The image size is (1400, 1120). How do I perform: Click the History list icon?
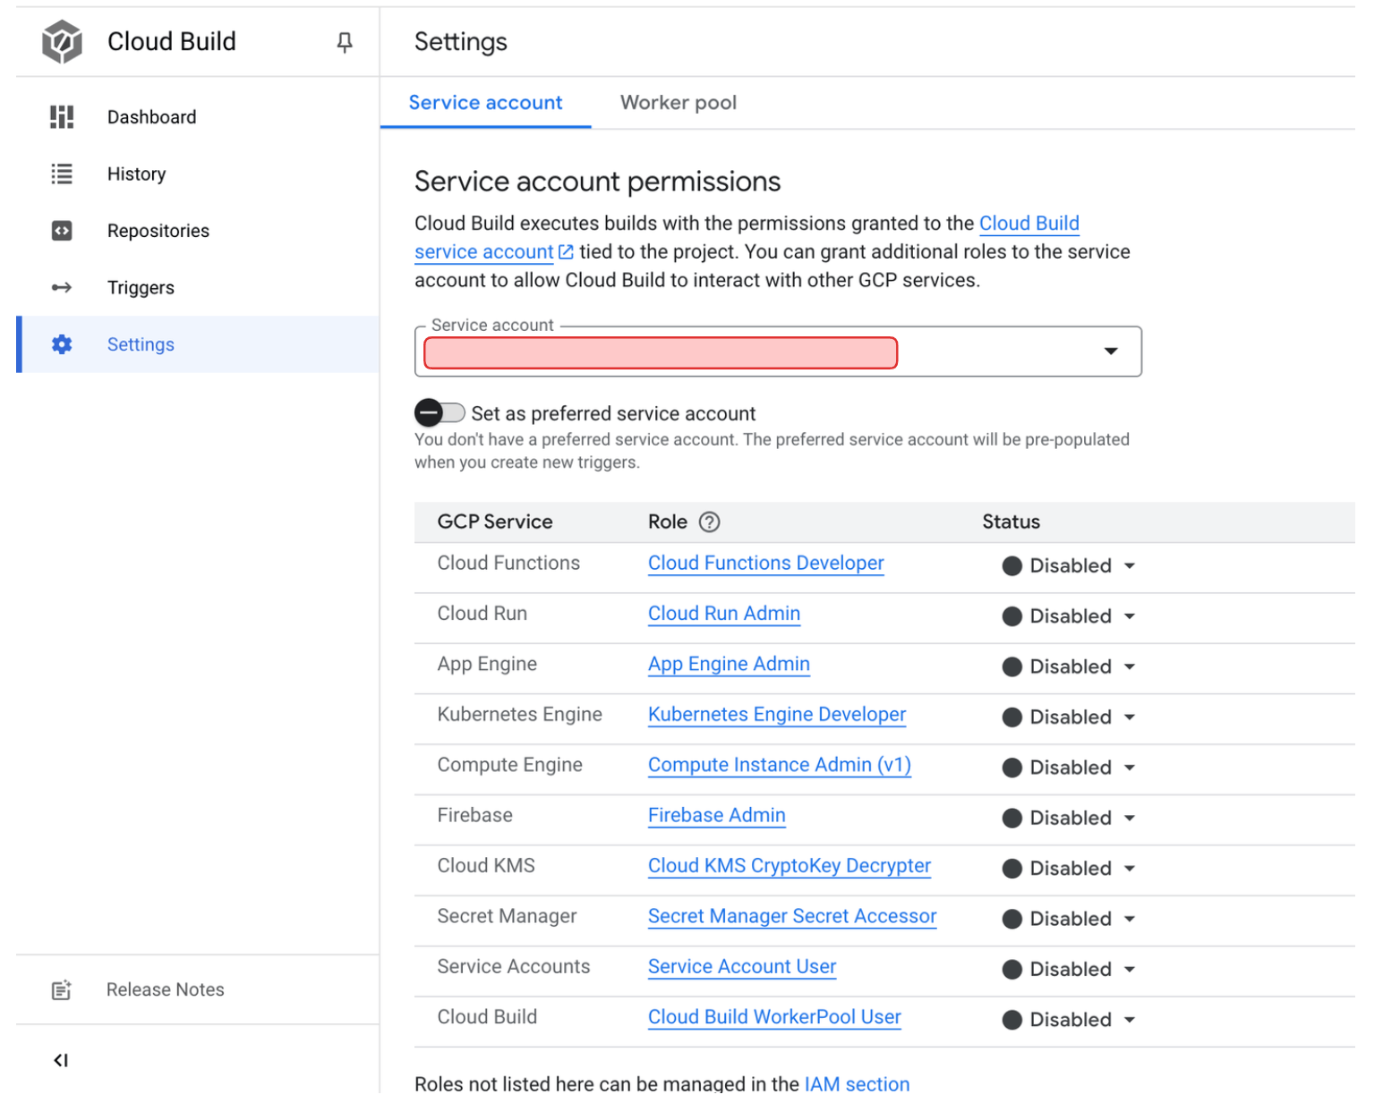pyautogui.click(x=62, y=174)
